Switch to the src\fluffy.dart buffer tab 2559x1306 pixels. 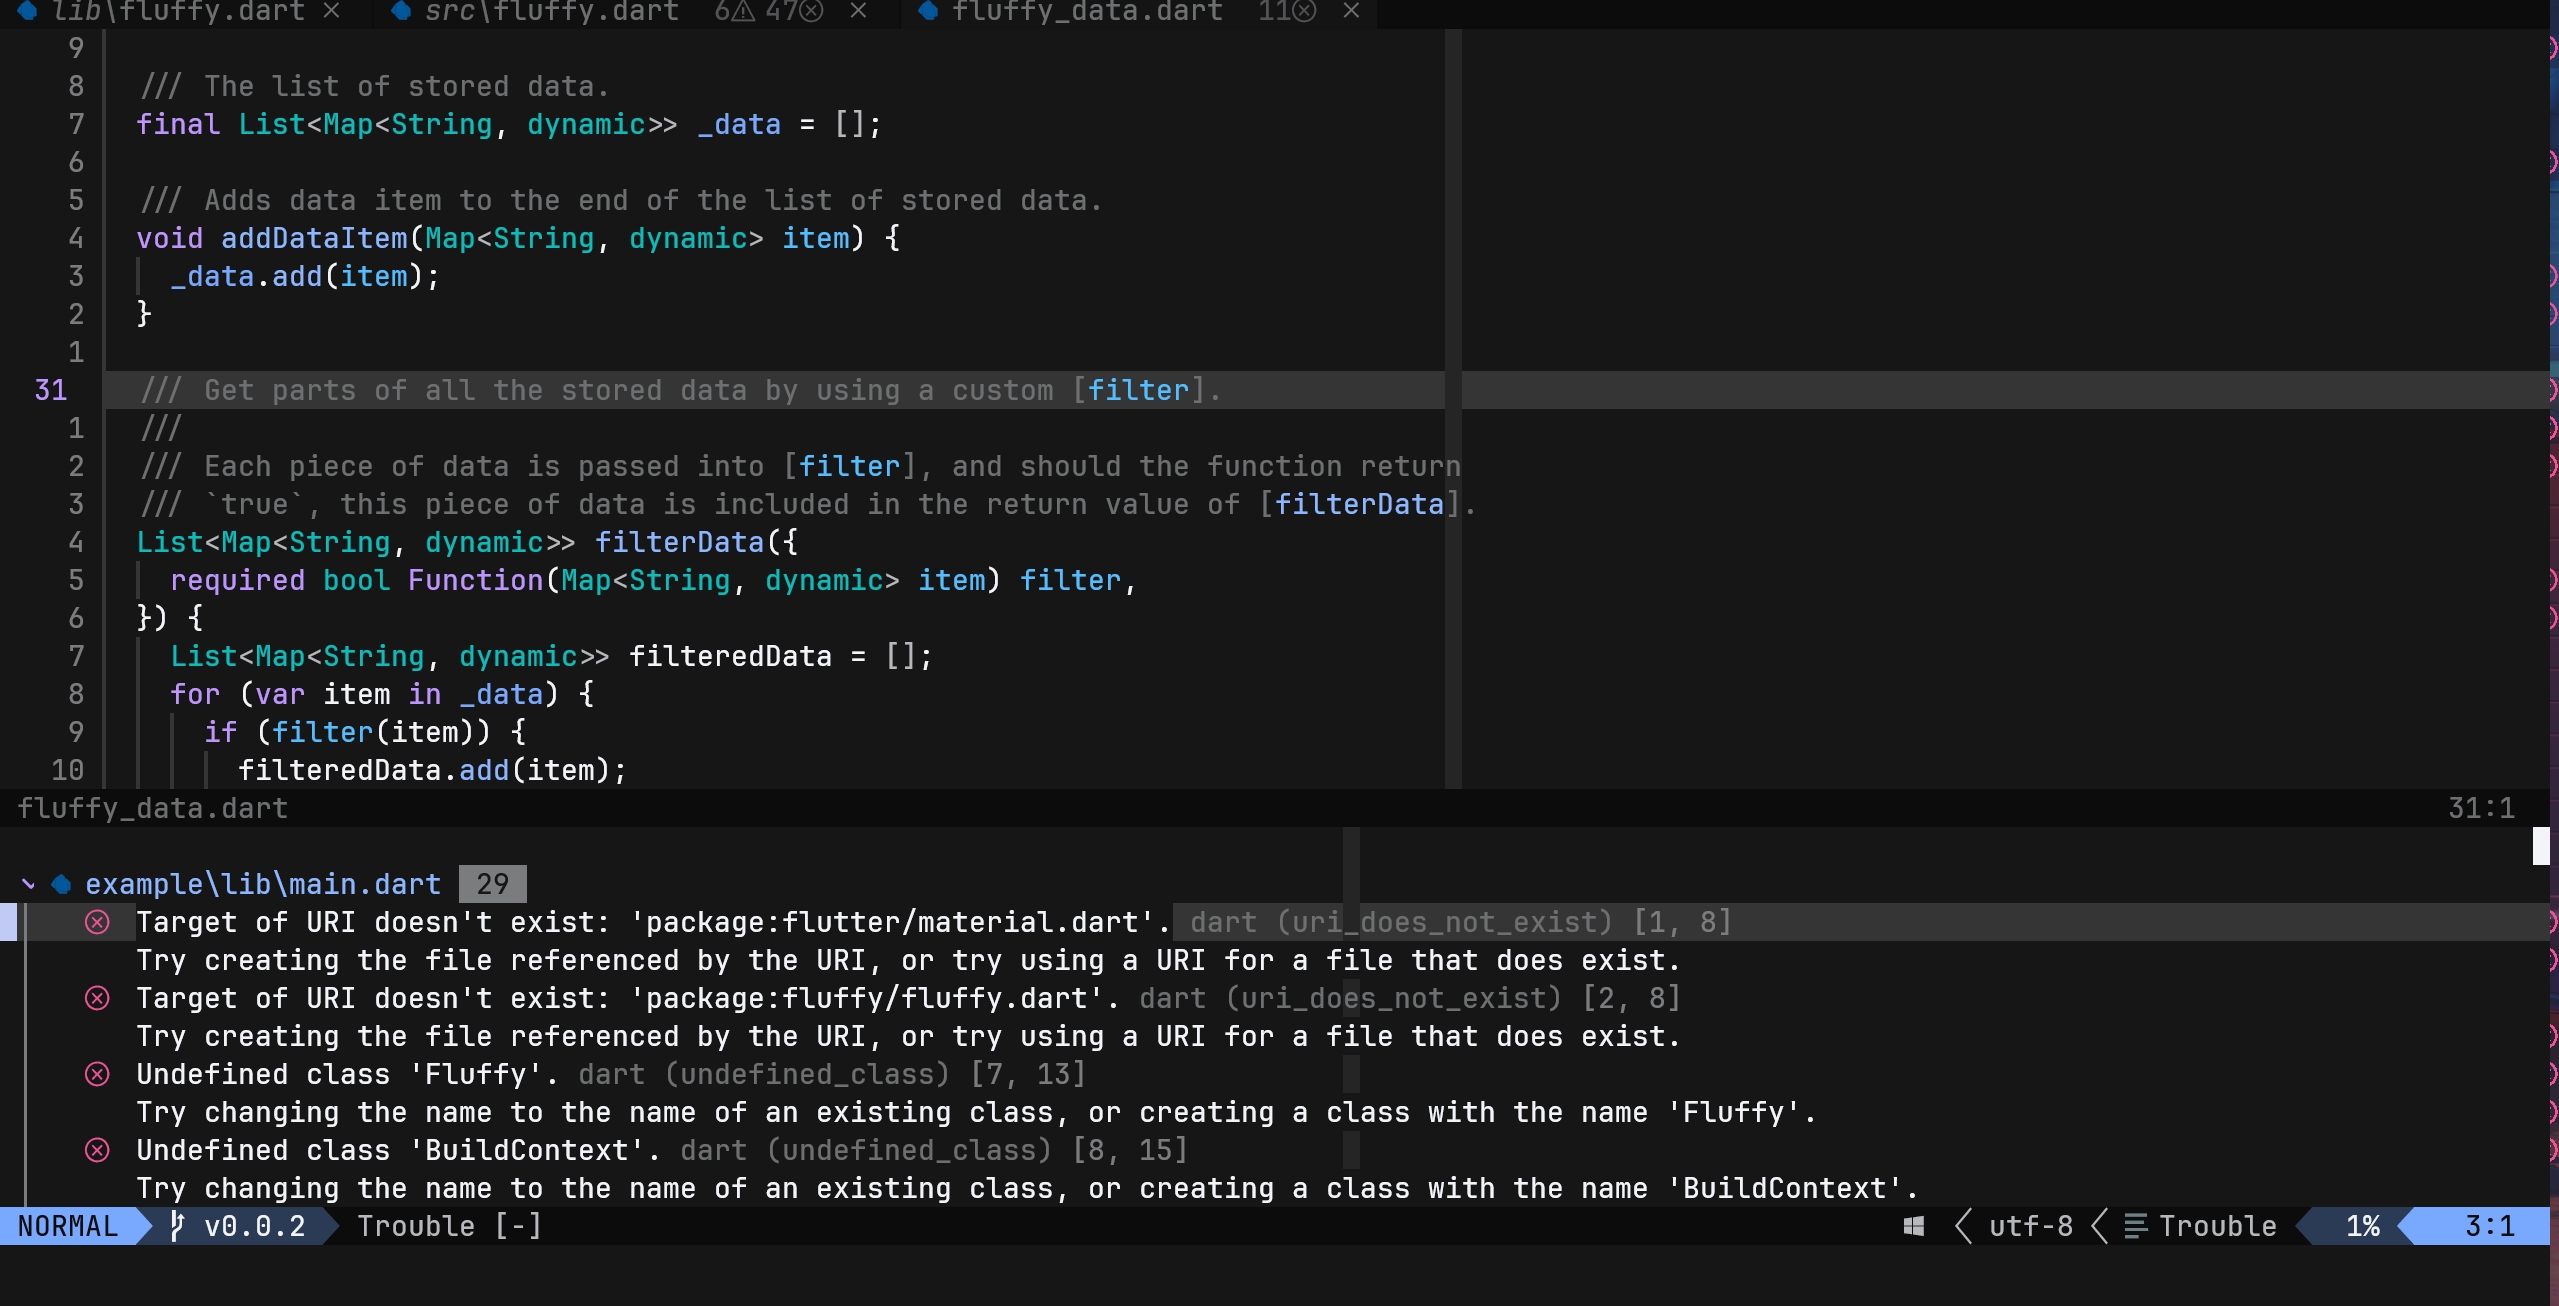pyautogui.click(x=550, y=12)
